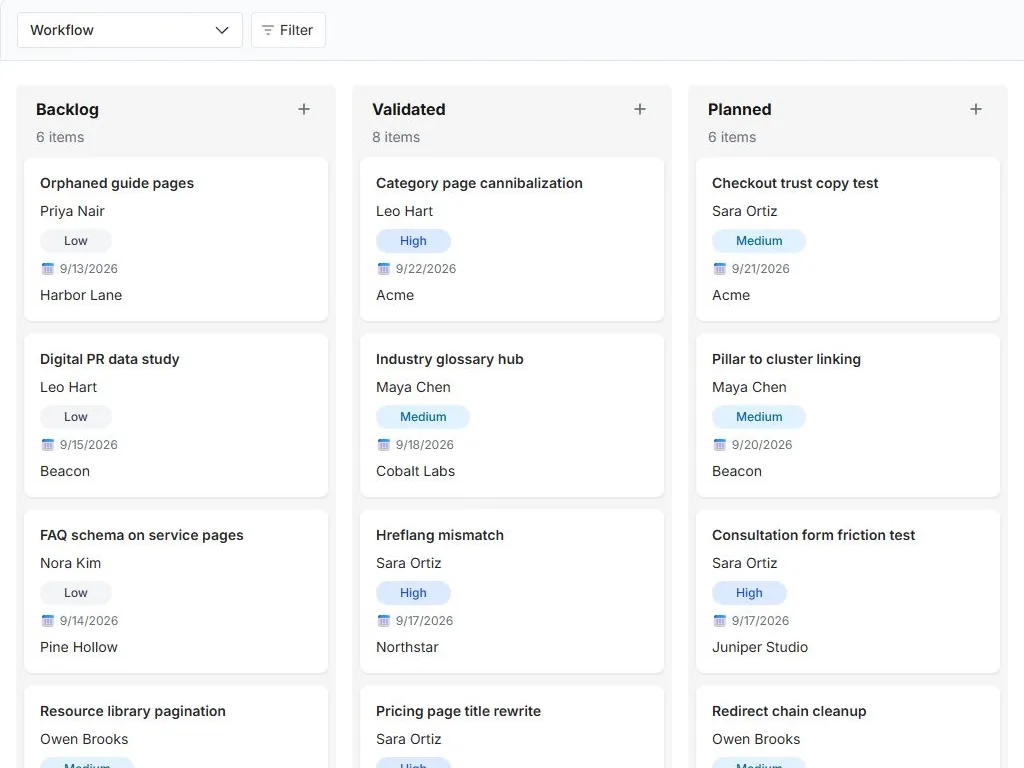Click Acme on Checkout trust copy test card
Screen dimensions: 1024x768
731,295
